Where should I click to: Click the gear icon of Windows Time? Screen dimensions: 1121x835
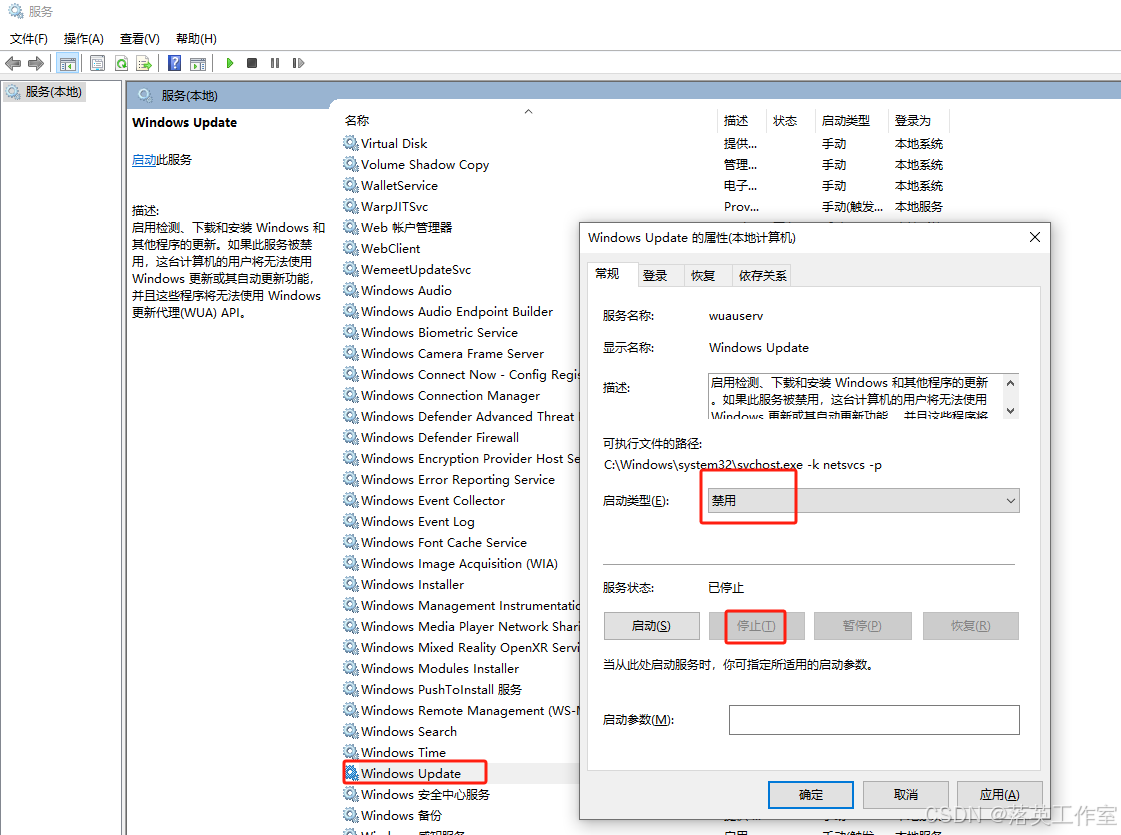tap(350, 752)
